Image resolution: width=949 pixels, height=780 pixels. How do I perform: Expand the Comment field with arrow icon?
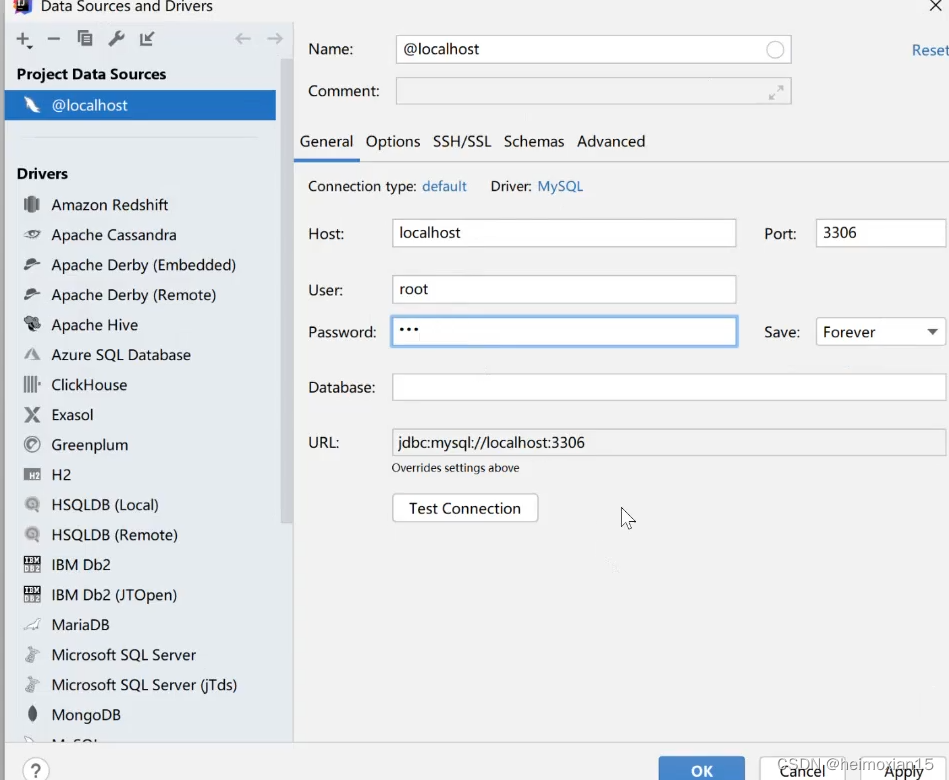(776, 92)
